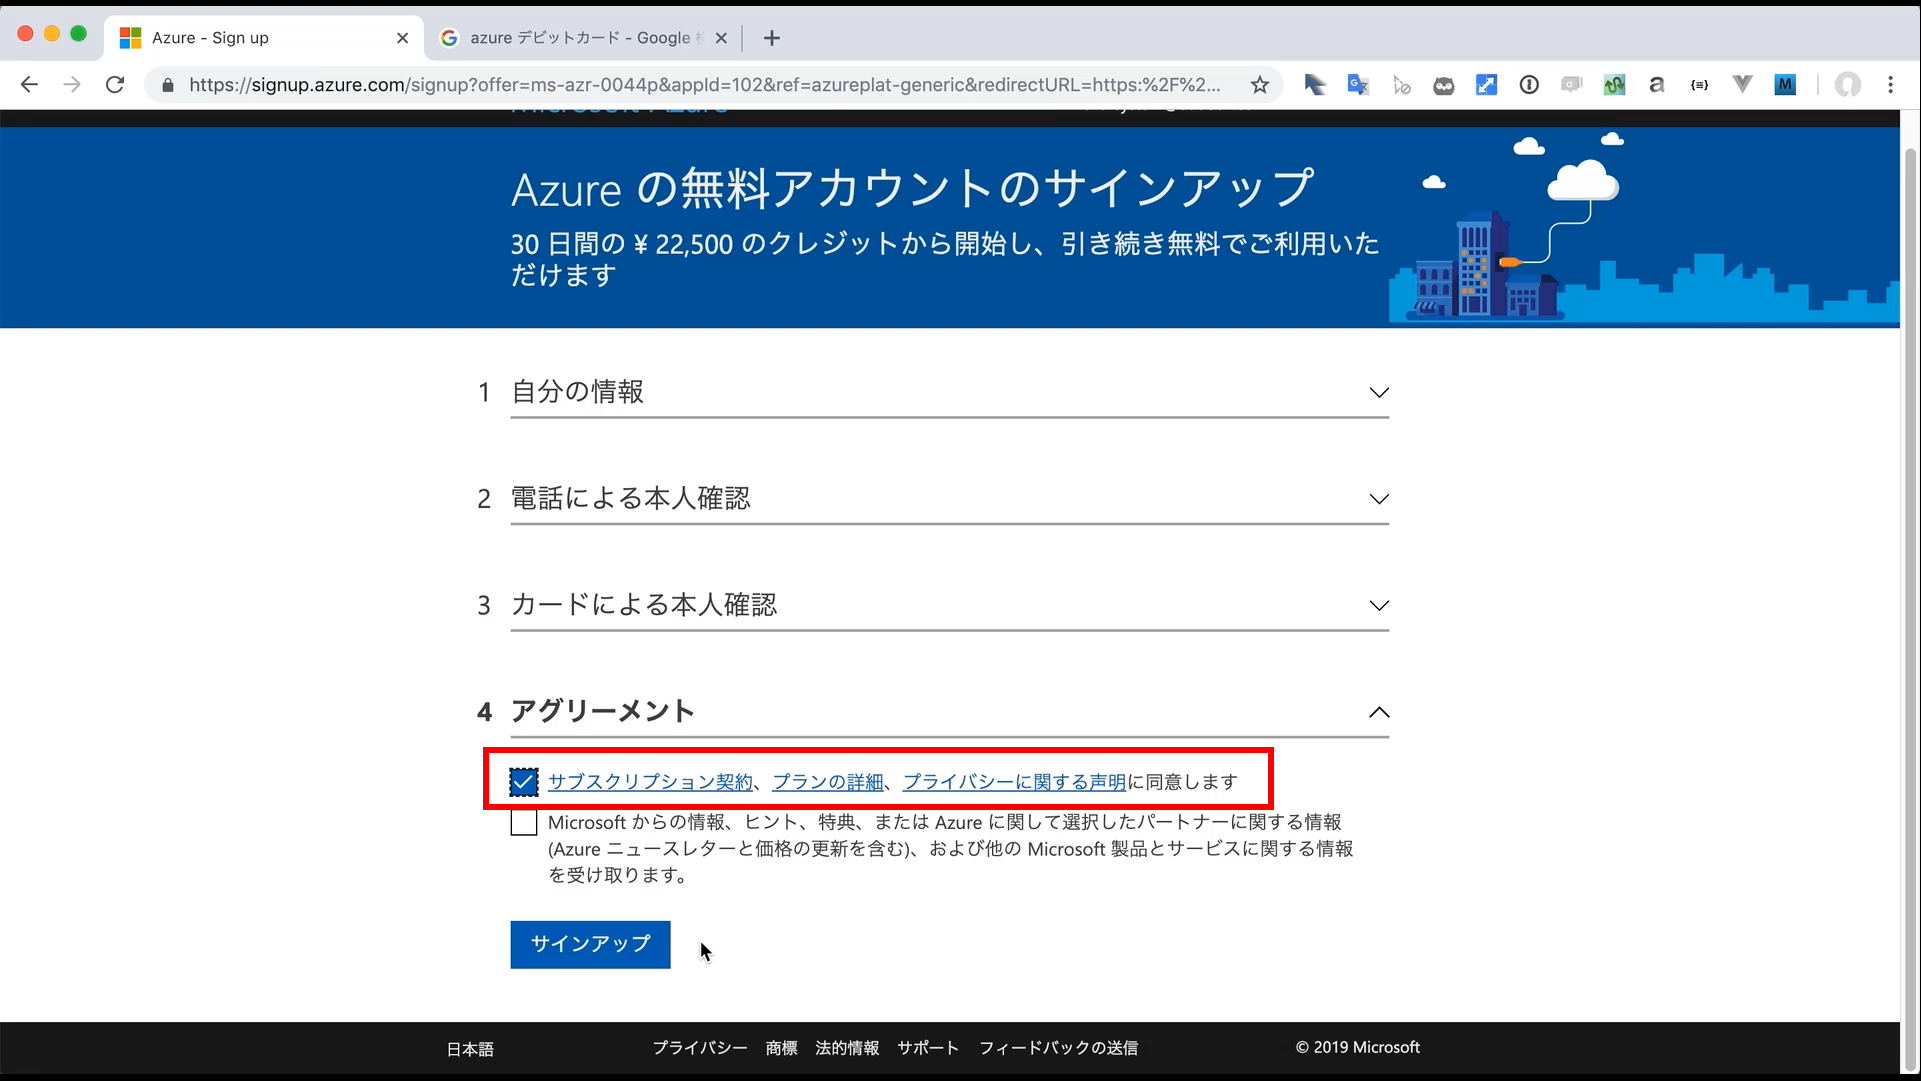The width and height of the screenshot is (1921, 1081).
Task: Click the lowercase 'a' extension icon
Action: 1657,85
